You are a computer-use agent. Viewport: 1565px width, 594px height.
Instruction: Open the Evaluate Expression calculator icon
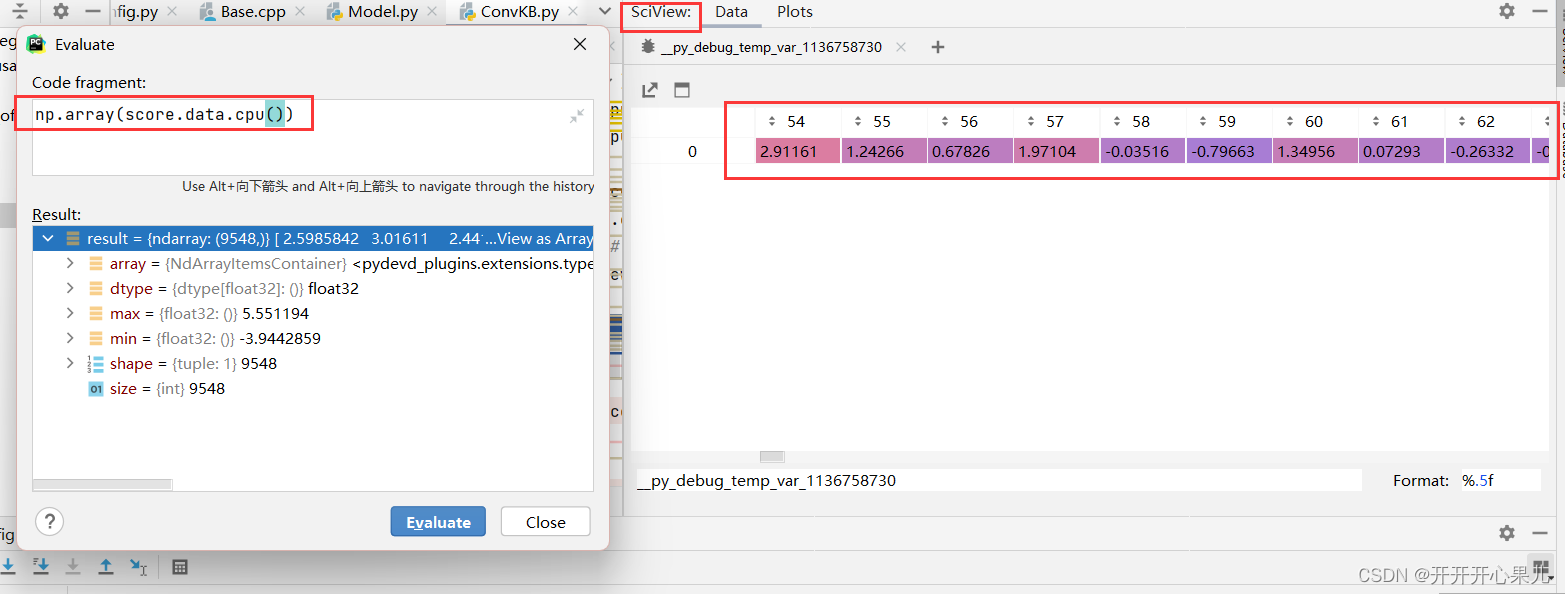click(179, 566)
